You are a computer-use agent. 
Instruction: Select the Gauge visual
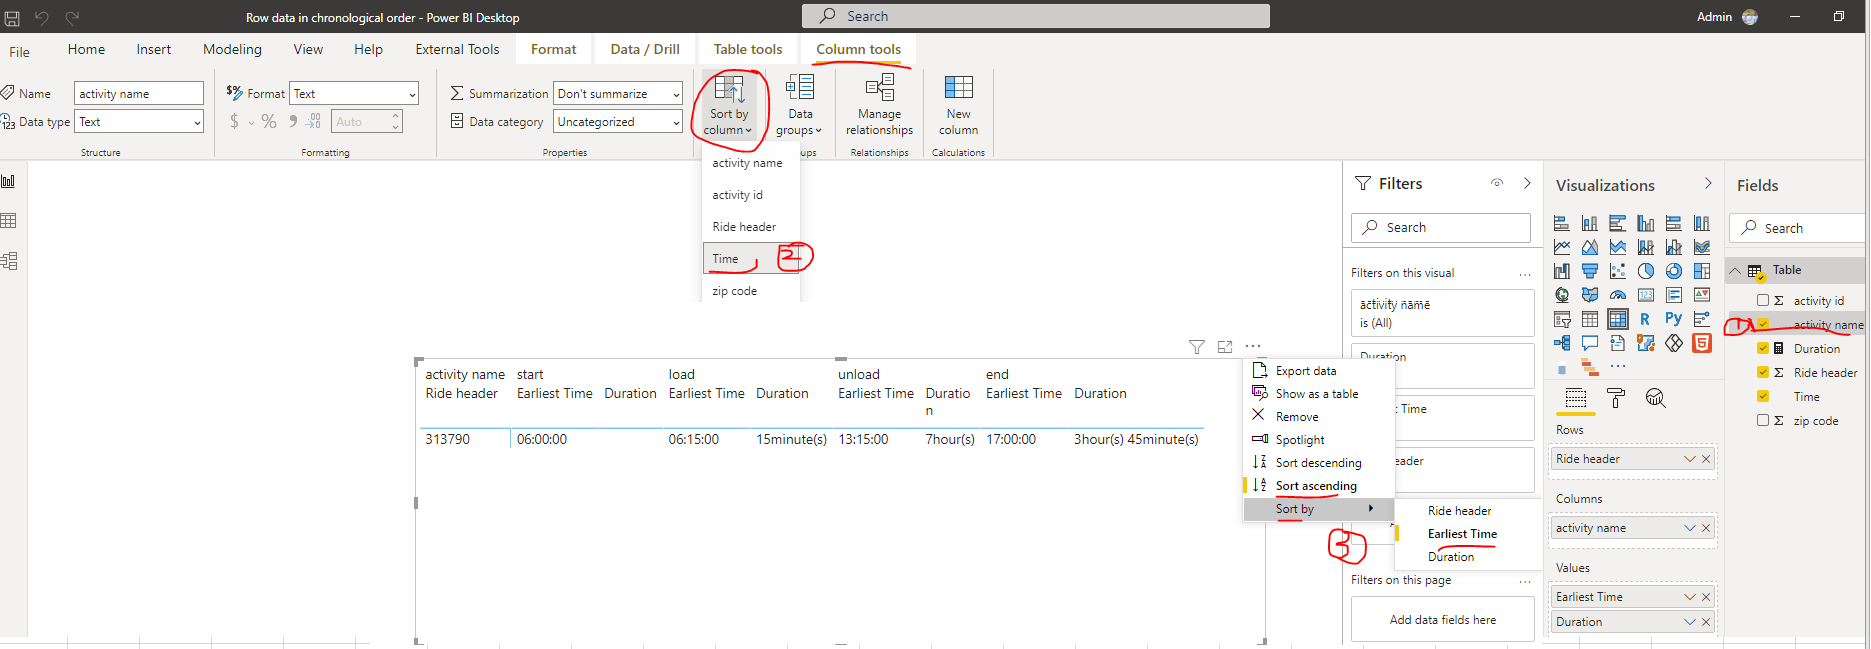pos(1618,295)
